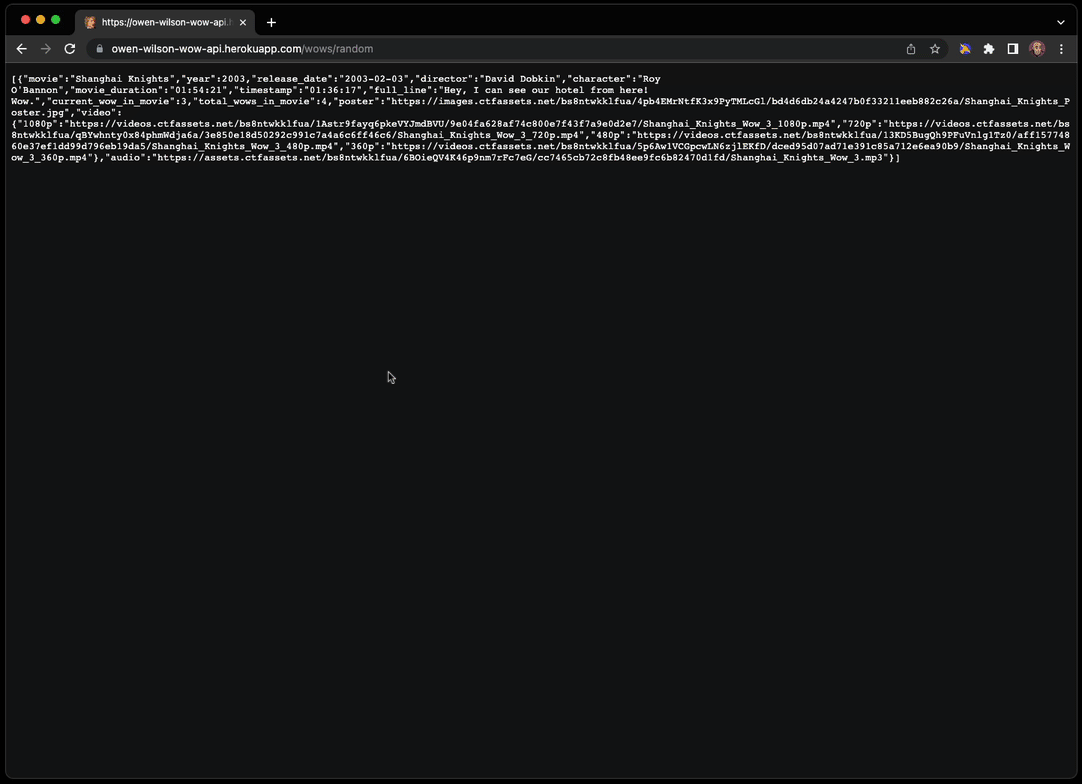Open a new browser tab
The width and height of the screenshot is (1082, 784).
click(x=271, y=21)
